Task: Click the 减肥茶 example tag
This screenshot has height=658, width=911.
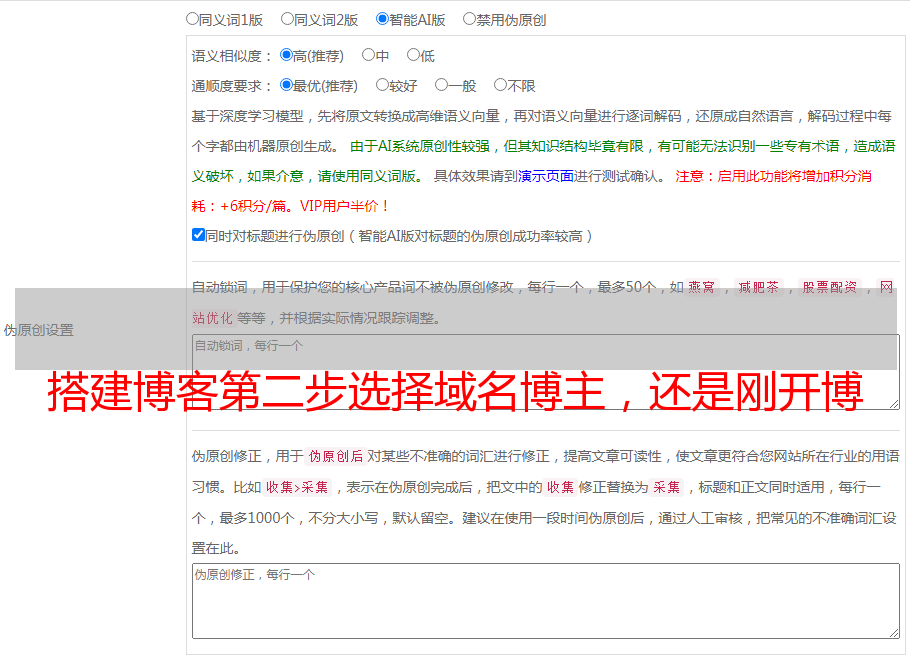Action: point(759,287)
